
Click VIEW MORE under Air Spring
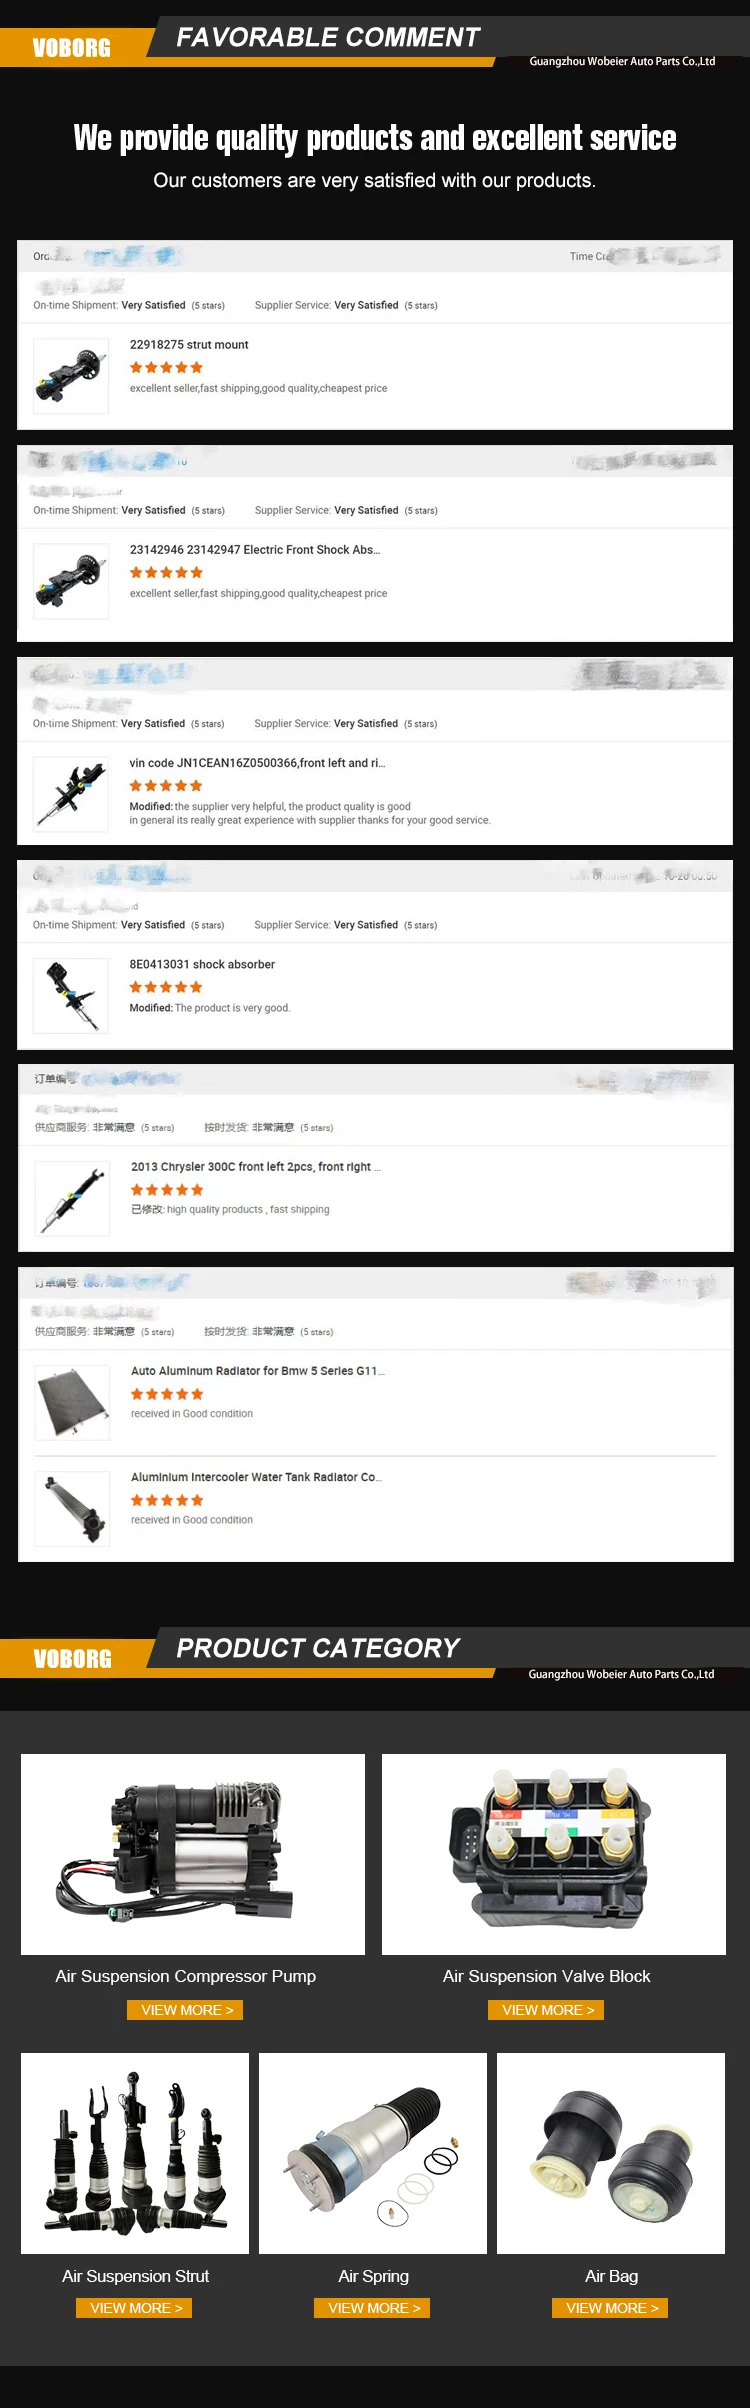(373, 2308)
